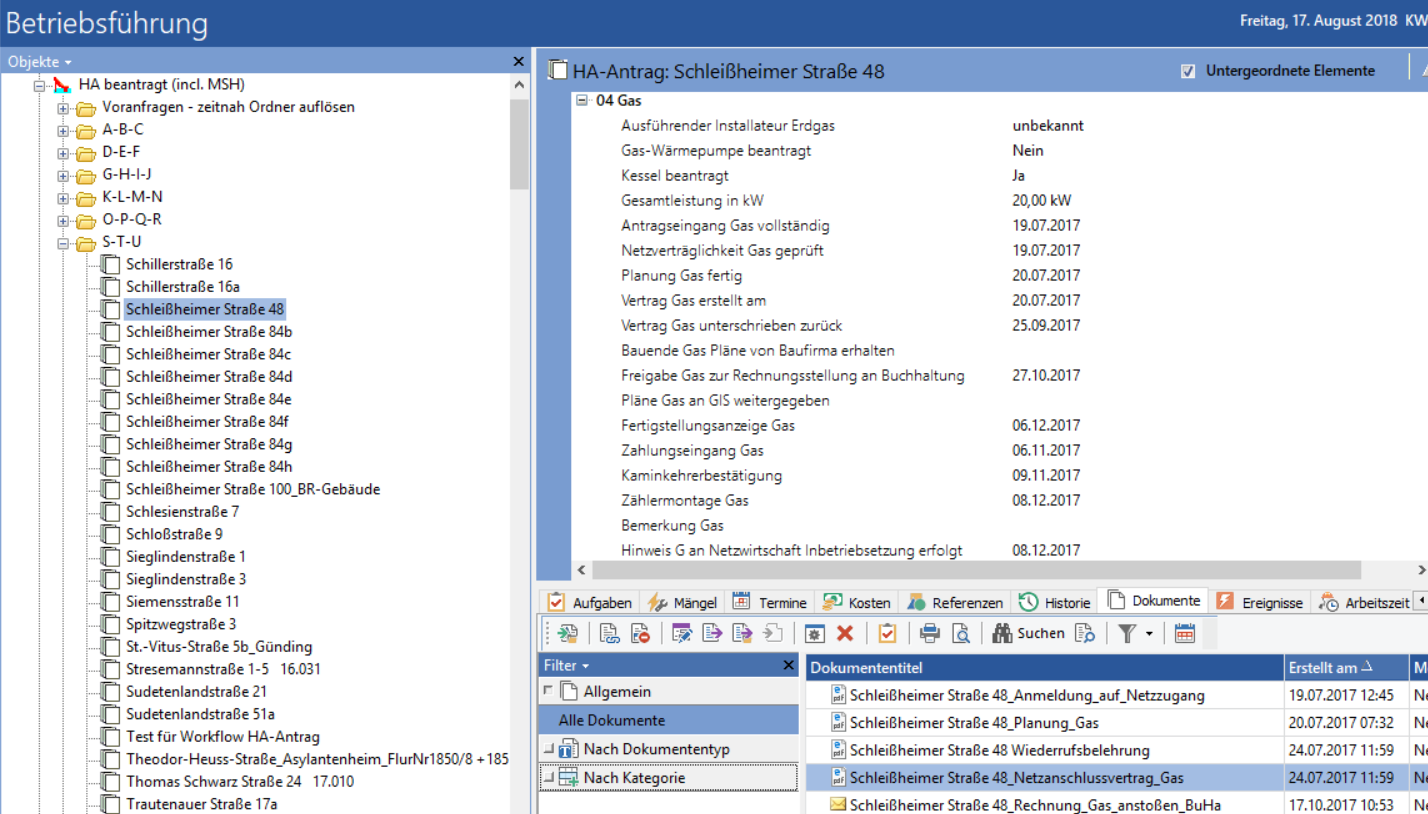
Task: Click the horizontal scrollbar under Gas details
Action: click(975, 569)
